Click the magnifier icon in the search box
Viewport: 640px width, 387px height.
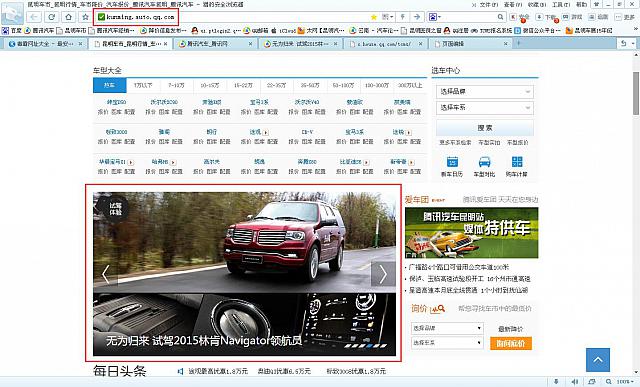coord(500,17)
